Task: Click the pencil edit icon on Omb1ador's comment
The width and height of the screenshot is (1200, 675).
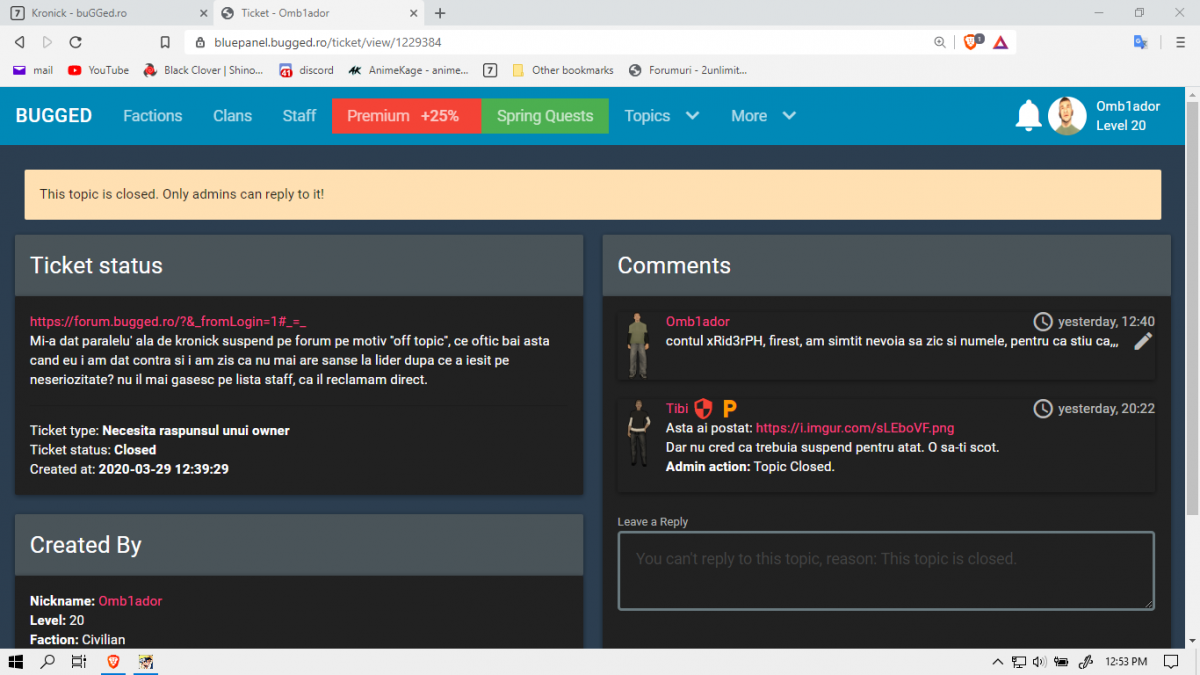Action: click(1143, 342)
